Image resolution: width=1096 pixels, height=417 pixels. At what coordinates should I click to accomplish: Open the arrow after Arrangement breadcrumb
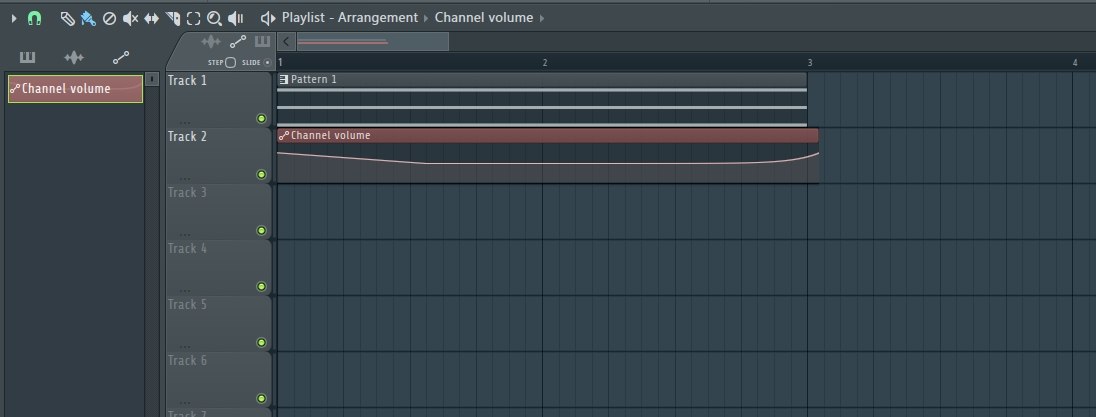(x=426, y=18)
